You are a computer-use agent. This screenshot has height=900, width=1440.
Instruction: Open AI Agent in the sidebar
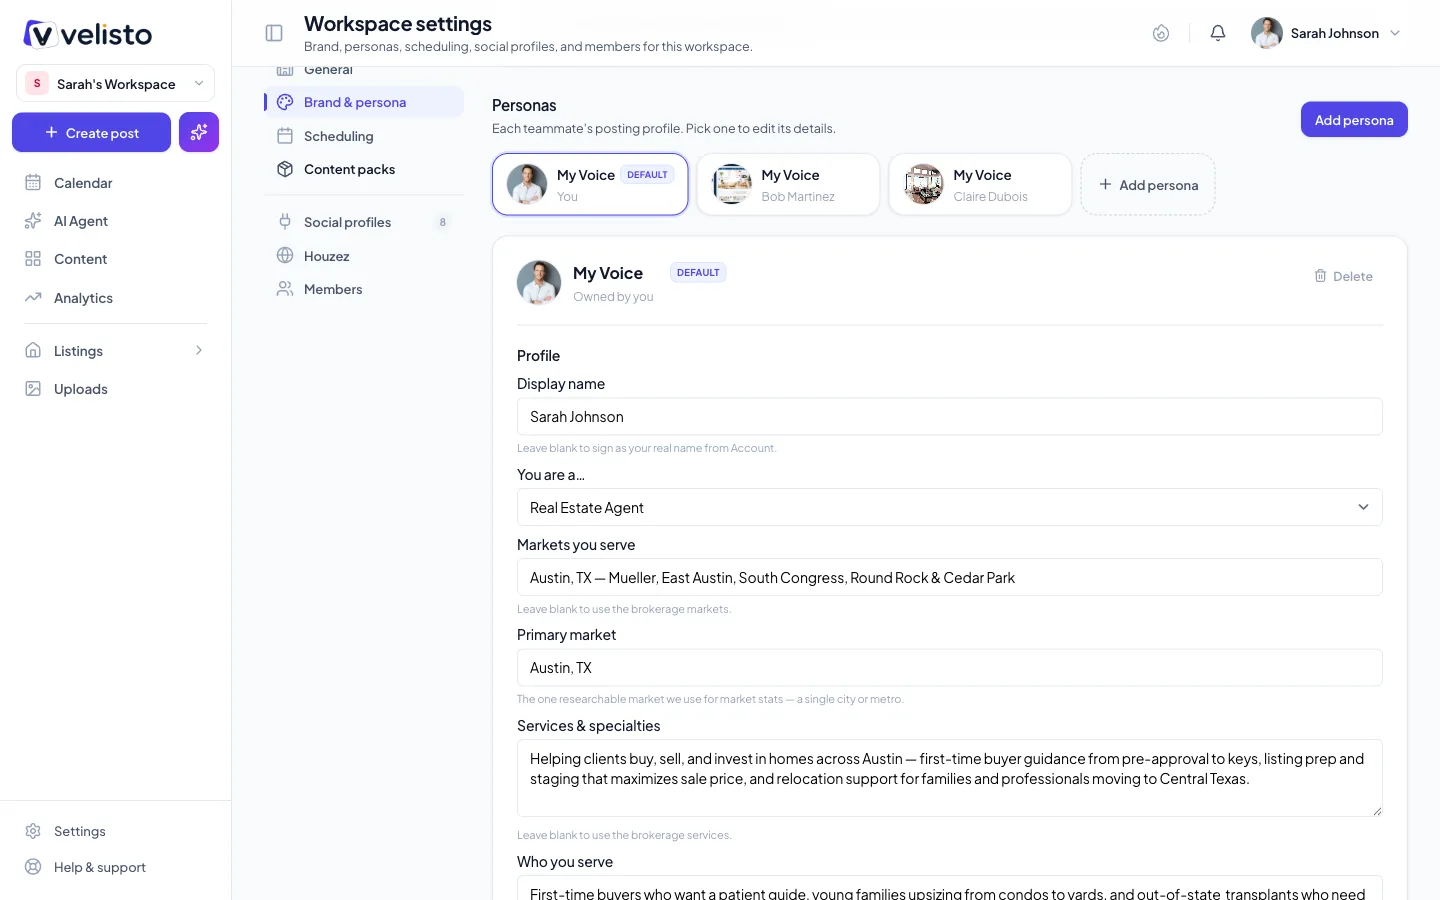coord(115,220)
